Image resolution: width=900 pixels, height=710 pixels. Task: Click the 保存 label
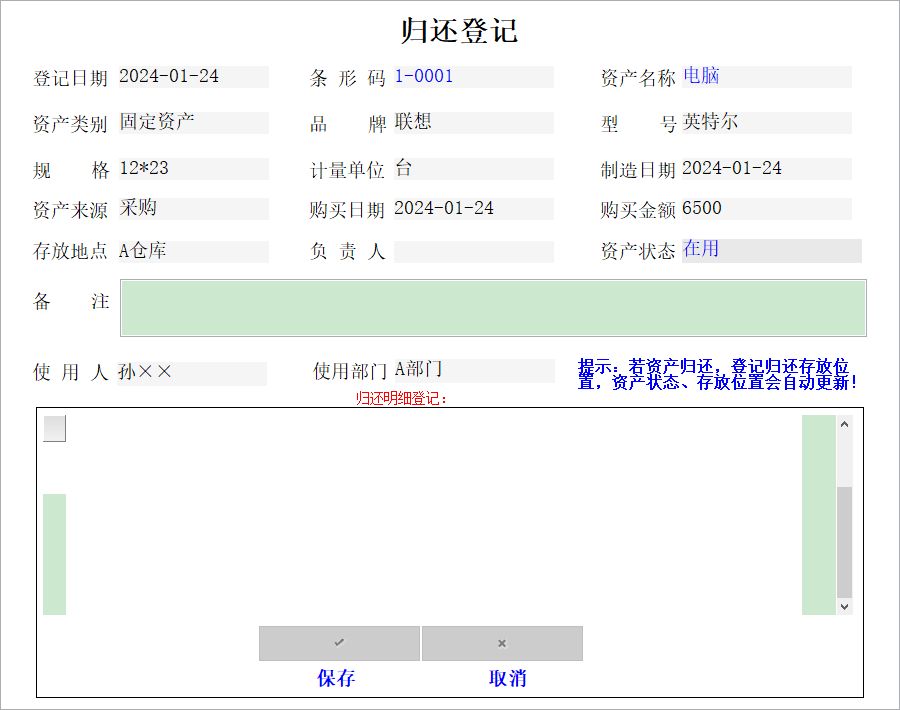(x=336, y=678)
